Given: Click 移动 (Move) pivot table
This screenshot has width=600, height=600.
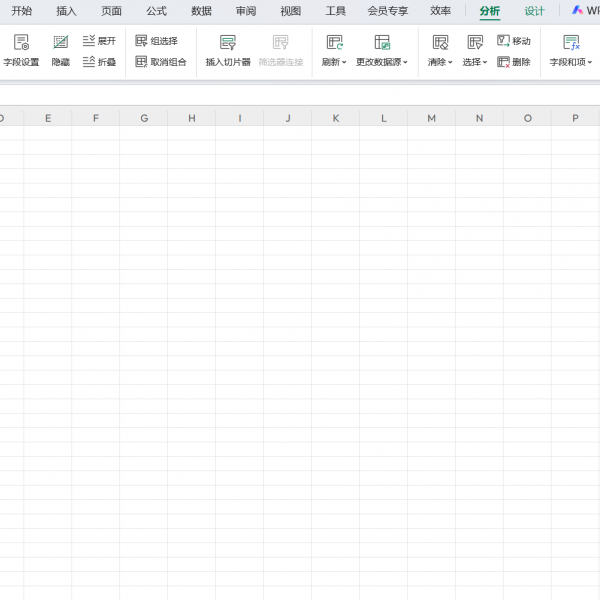Looking at the screenshot, I should point(514,41).
